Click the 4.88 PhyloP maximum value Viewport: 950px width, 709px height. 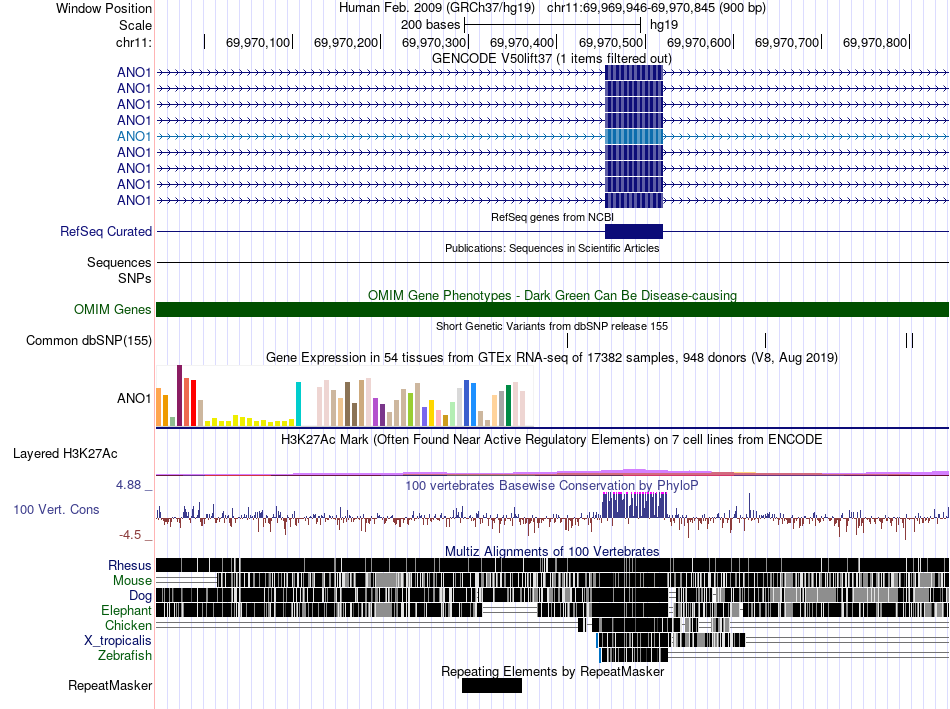tap(128, 485)
